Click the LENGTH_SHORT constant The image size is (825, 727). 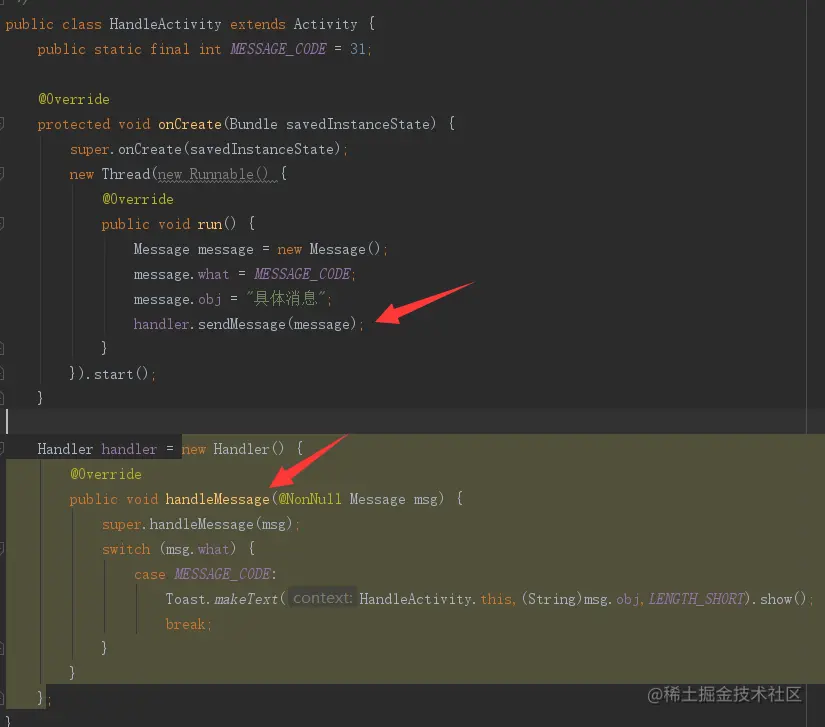coord(697,599)
